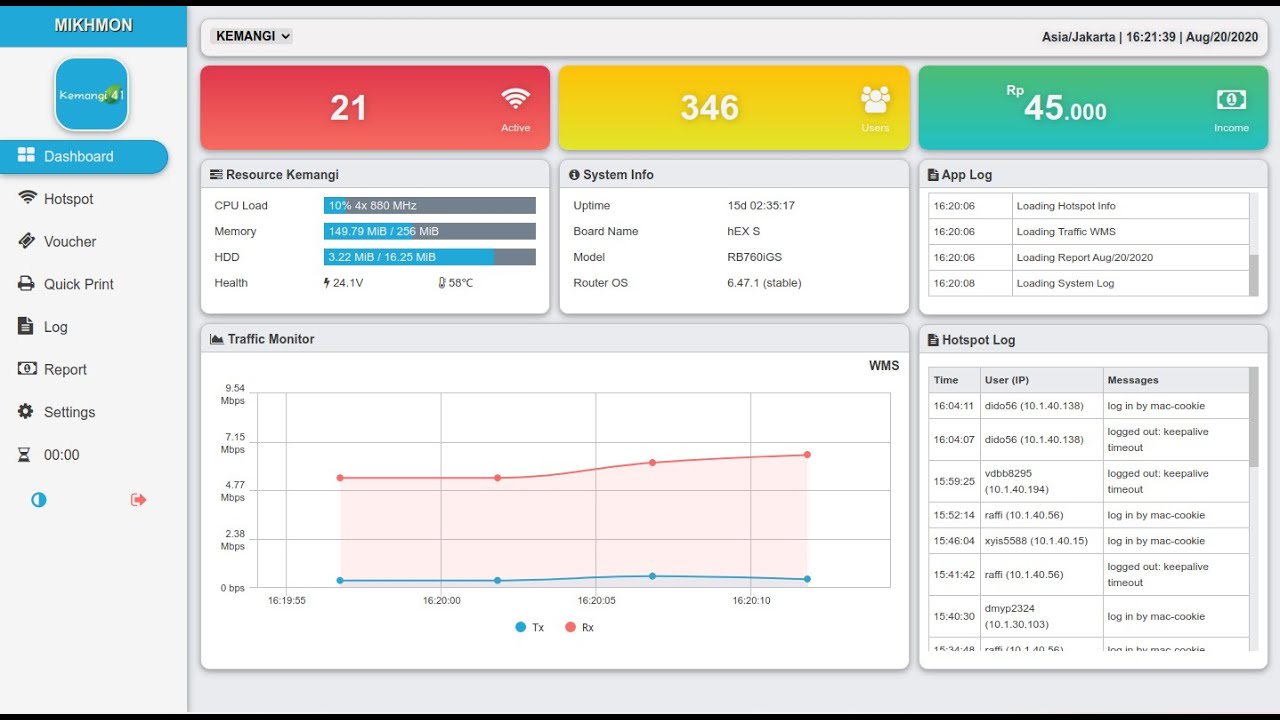Open the KEMANGI router dropdown
The width and height of the screenshot is (1280, 720).
pyautogui.click(x=251, y=36)
